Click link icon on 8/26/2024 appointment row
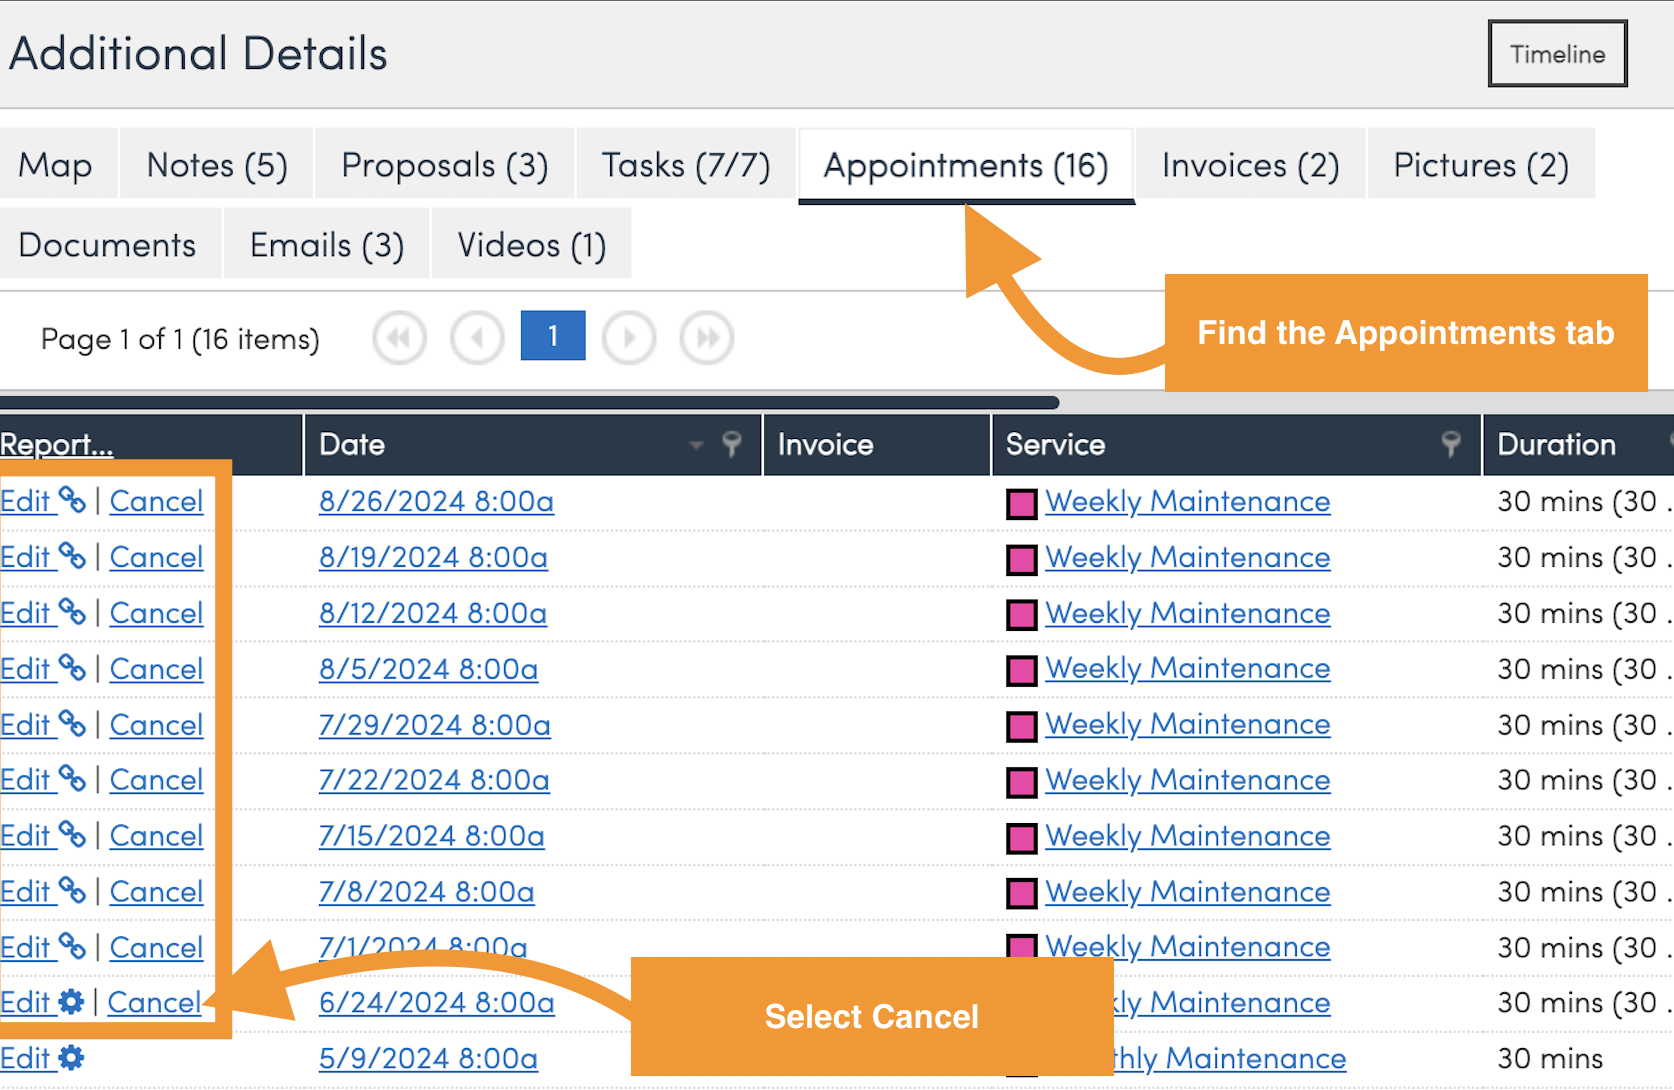 [x=72, y=499]
